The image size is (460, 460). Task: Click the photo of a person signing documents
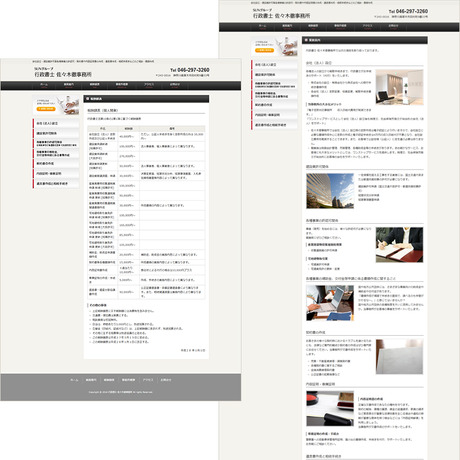point(399,245)
